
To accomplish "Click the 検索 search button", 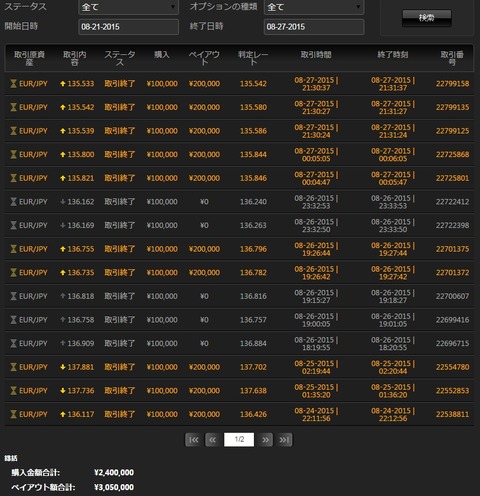I will (427, 18).
